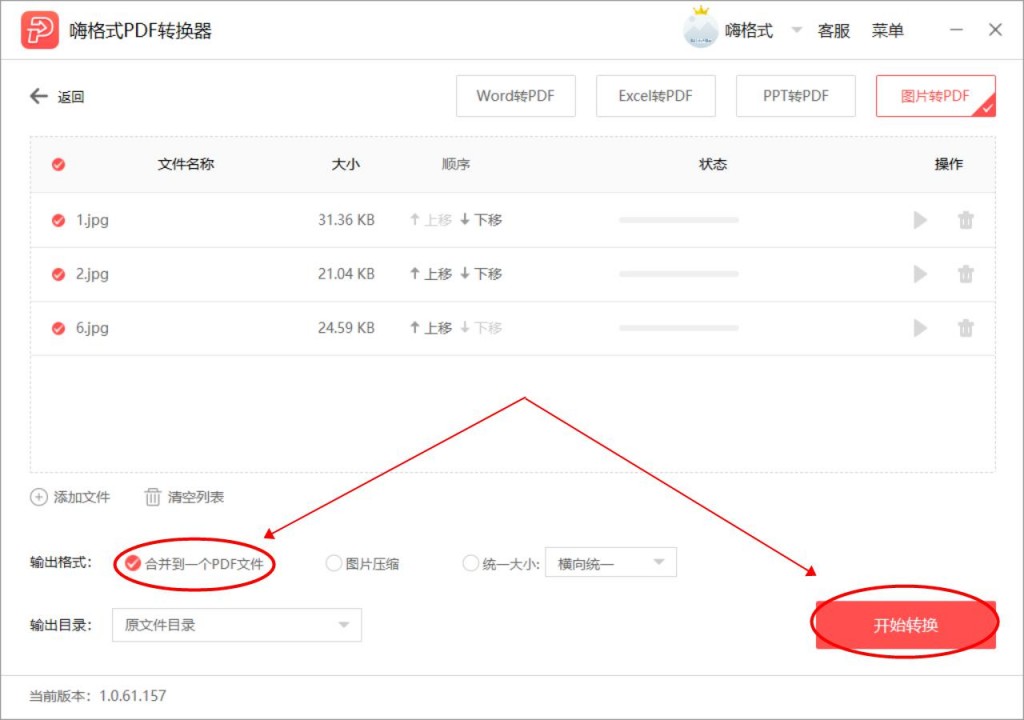1024x720 pixels.
Task: Open the 横向统一 size dropdown
Action: (611, 563)
